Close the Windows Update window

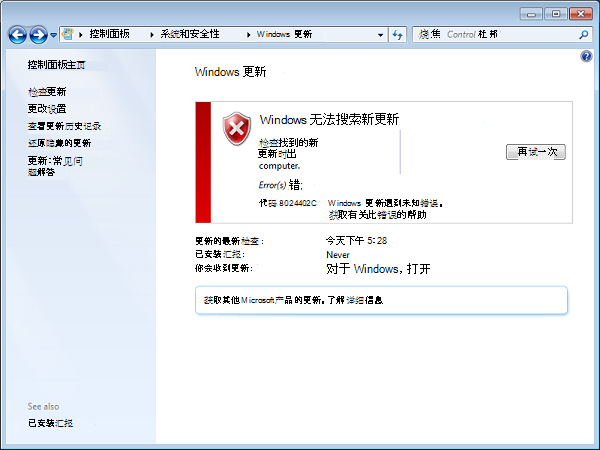[580, 14]
